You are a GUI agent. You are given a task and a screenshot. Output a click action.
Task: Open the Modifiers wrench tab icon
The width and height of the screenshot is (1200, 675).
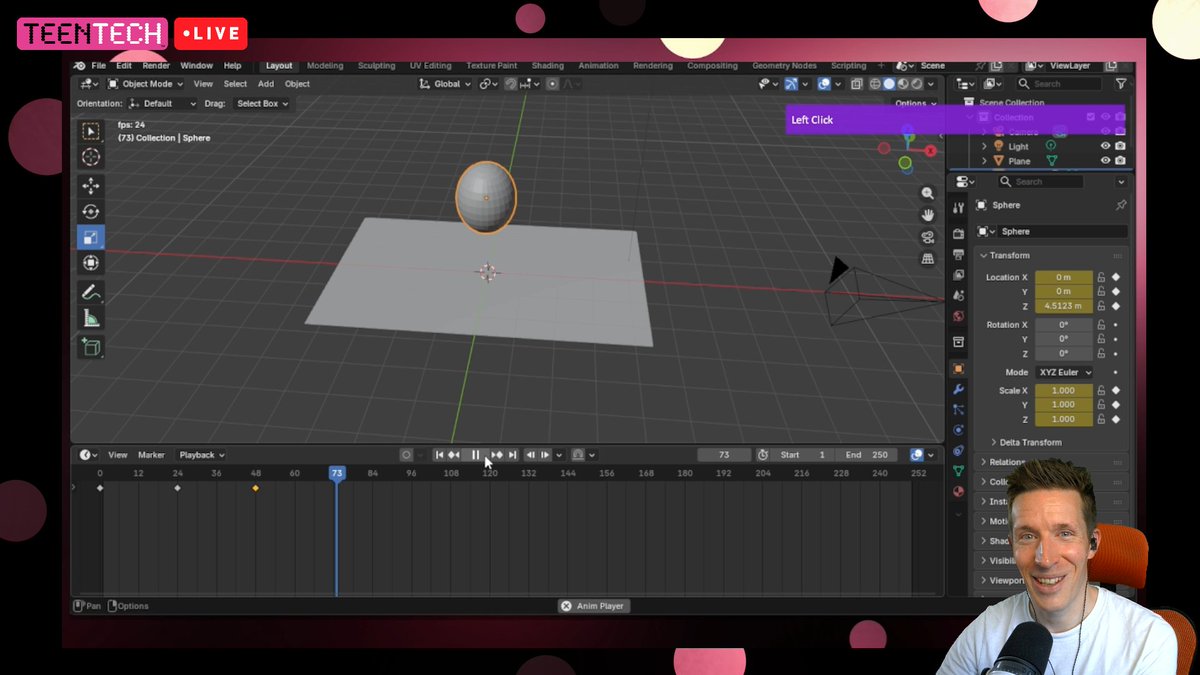click(x=958, y=389)
